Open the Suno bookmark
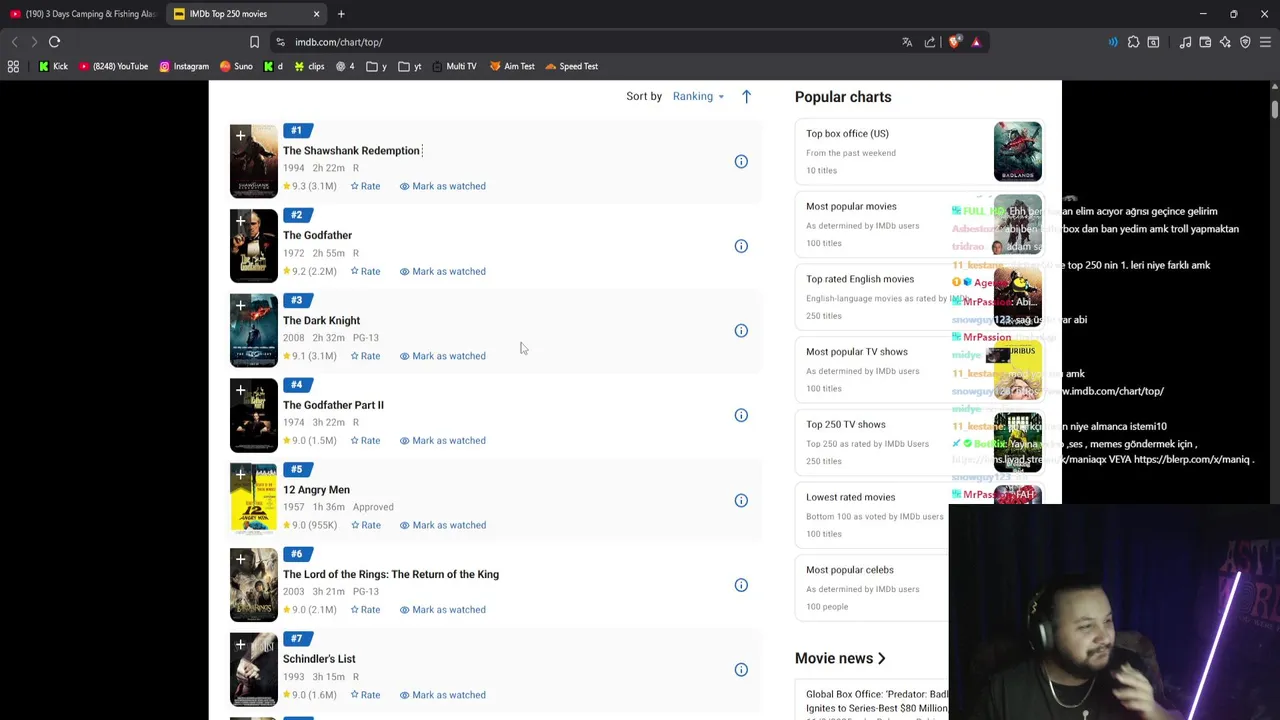The image size is (1280, 720). pos(236,66)
